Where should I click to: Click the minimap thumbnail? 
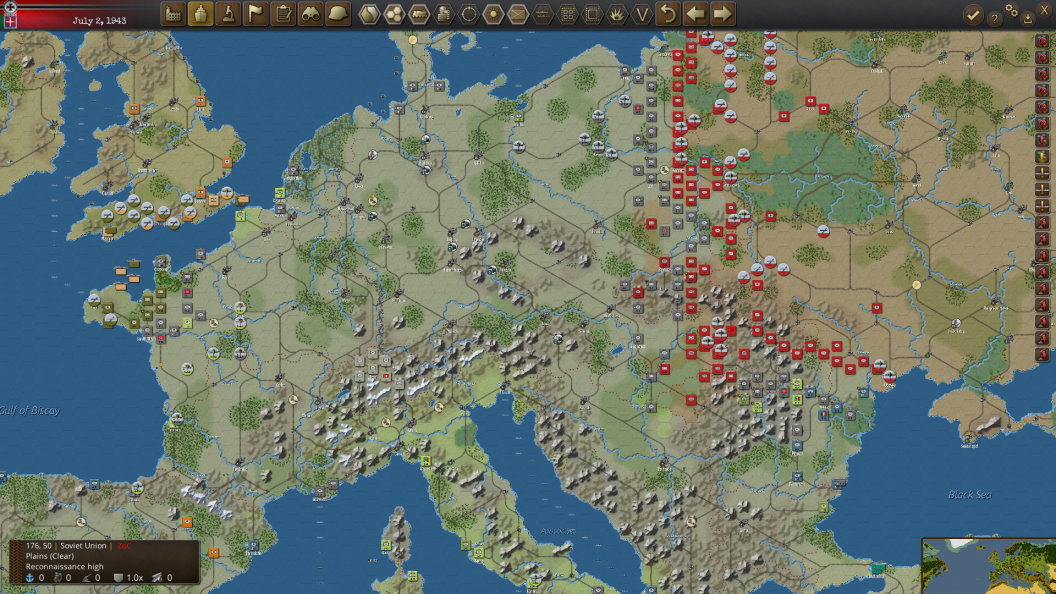[x=989, y=566]
